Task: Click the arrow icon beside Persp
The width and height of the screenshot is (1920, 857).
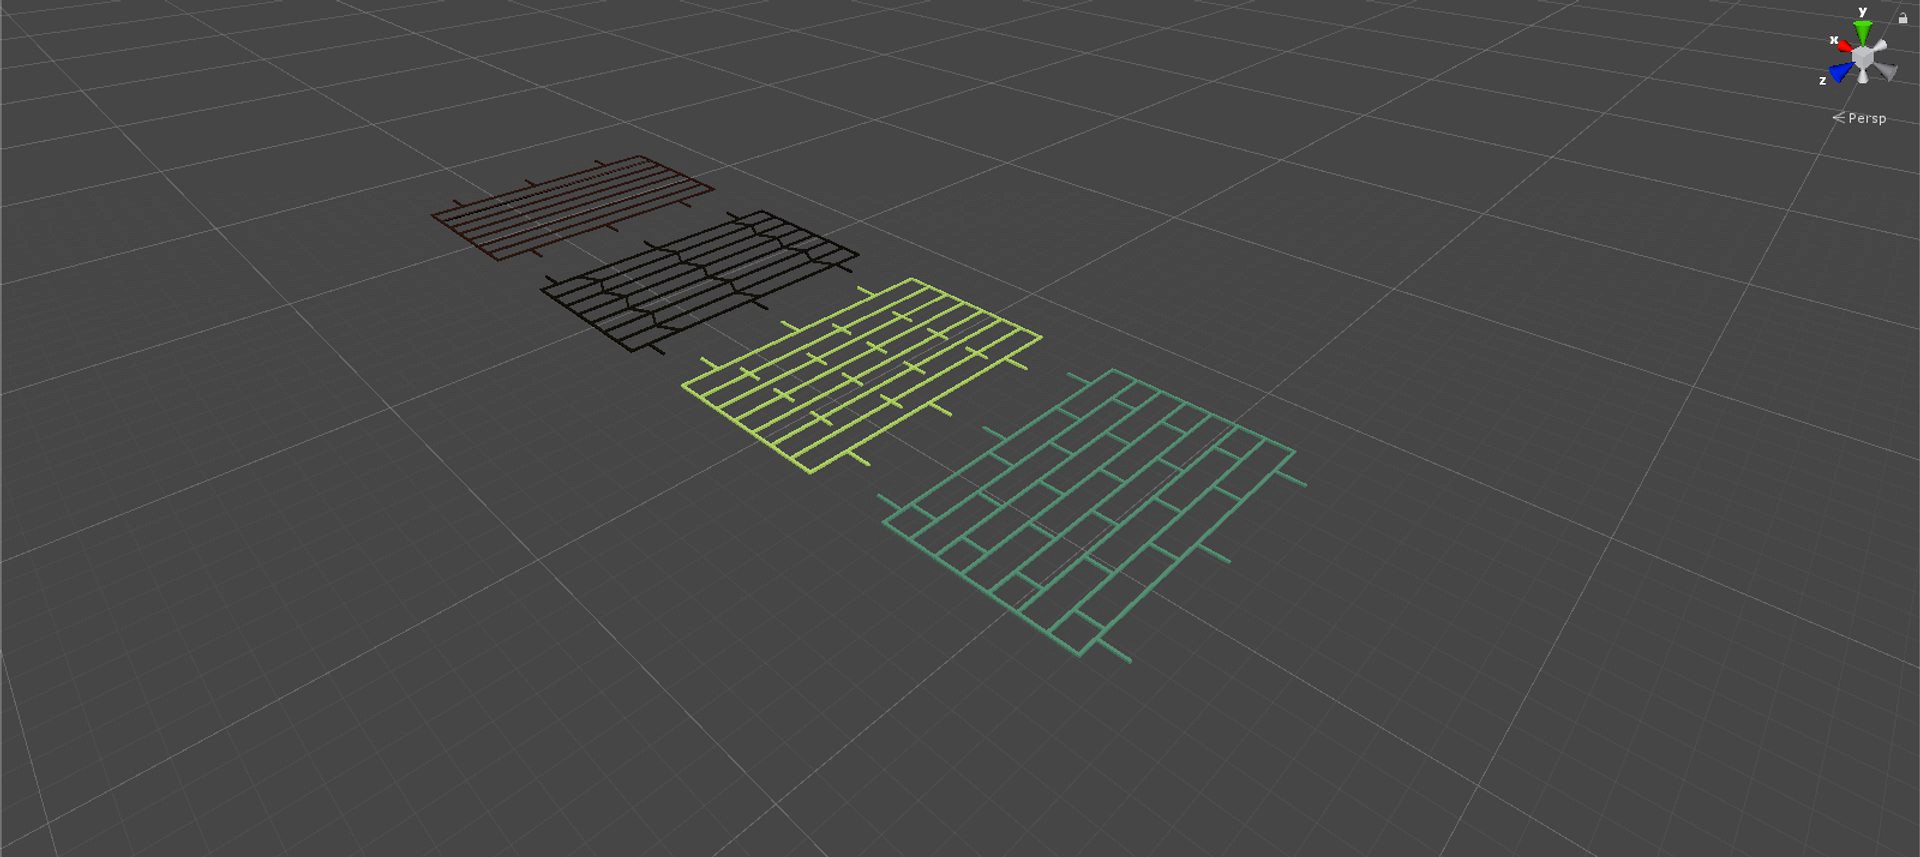Action: tap(1838, 118)
